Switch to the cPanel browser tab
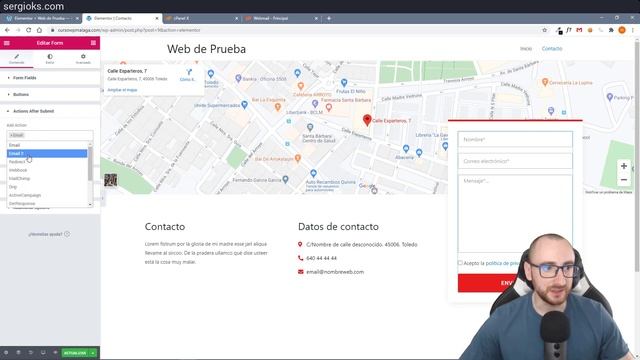This screenshot has width=640, height=360. click(x=202, y=18)
